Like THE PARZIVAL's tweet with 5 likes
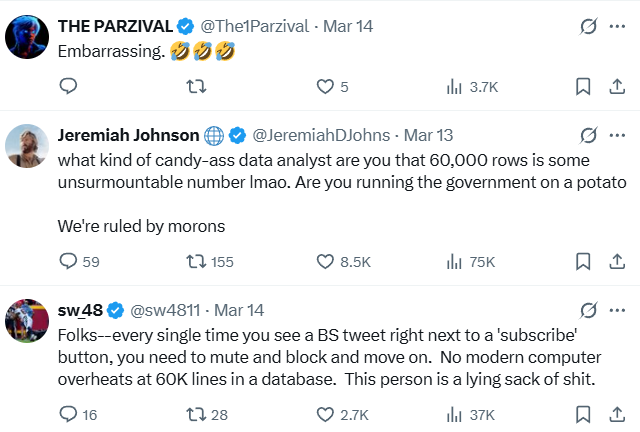Image resolution: width=640 pixels, height=432 pixels. click(325, 87)
